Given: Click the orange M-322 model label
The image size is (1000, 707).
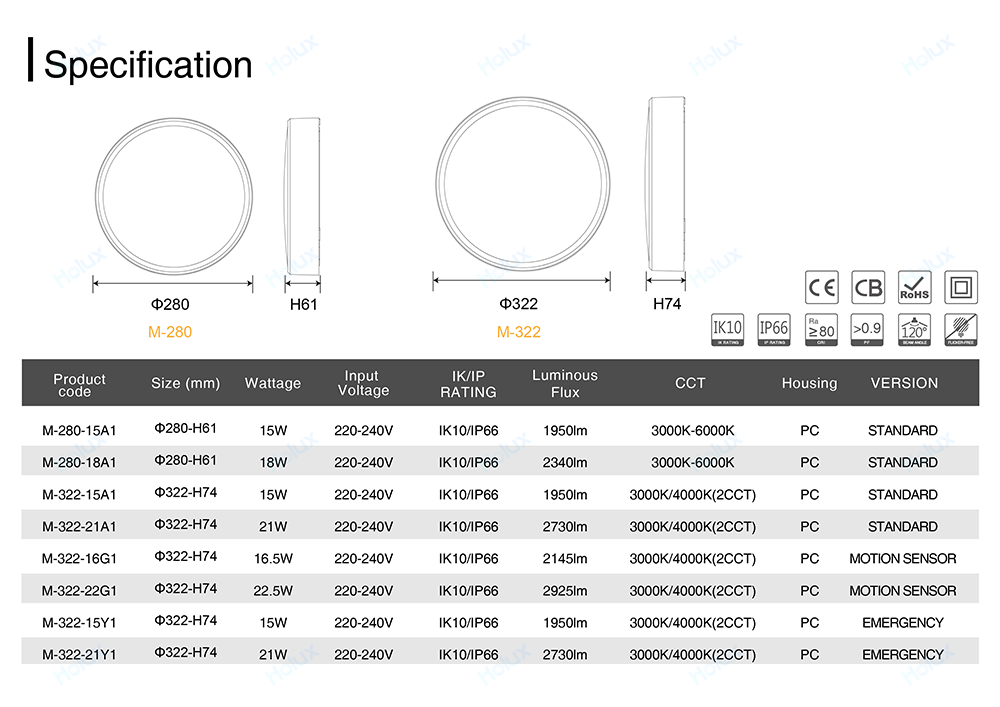Looking at the screenshot, I should [518, 332].
